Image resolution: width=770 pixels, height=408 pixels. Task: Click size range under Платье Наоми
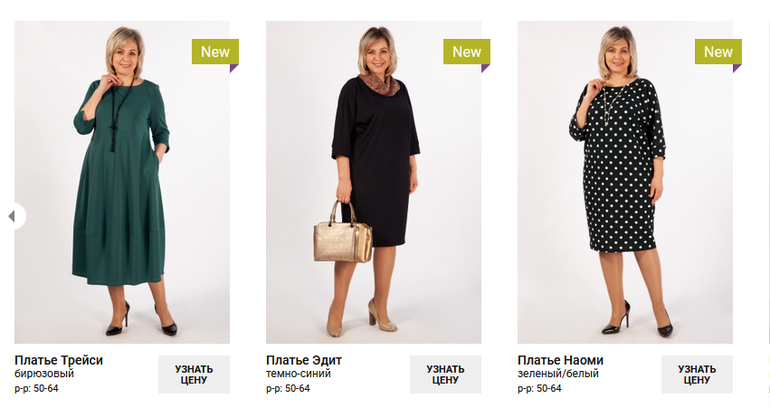[539, 388]
